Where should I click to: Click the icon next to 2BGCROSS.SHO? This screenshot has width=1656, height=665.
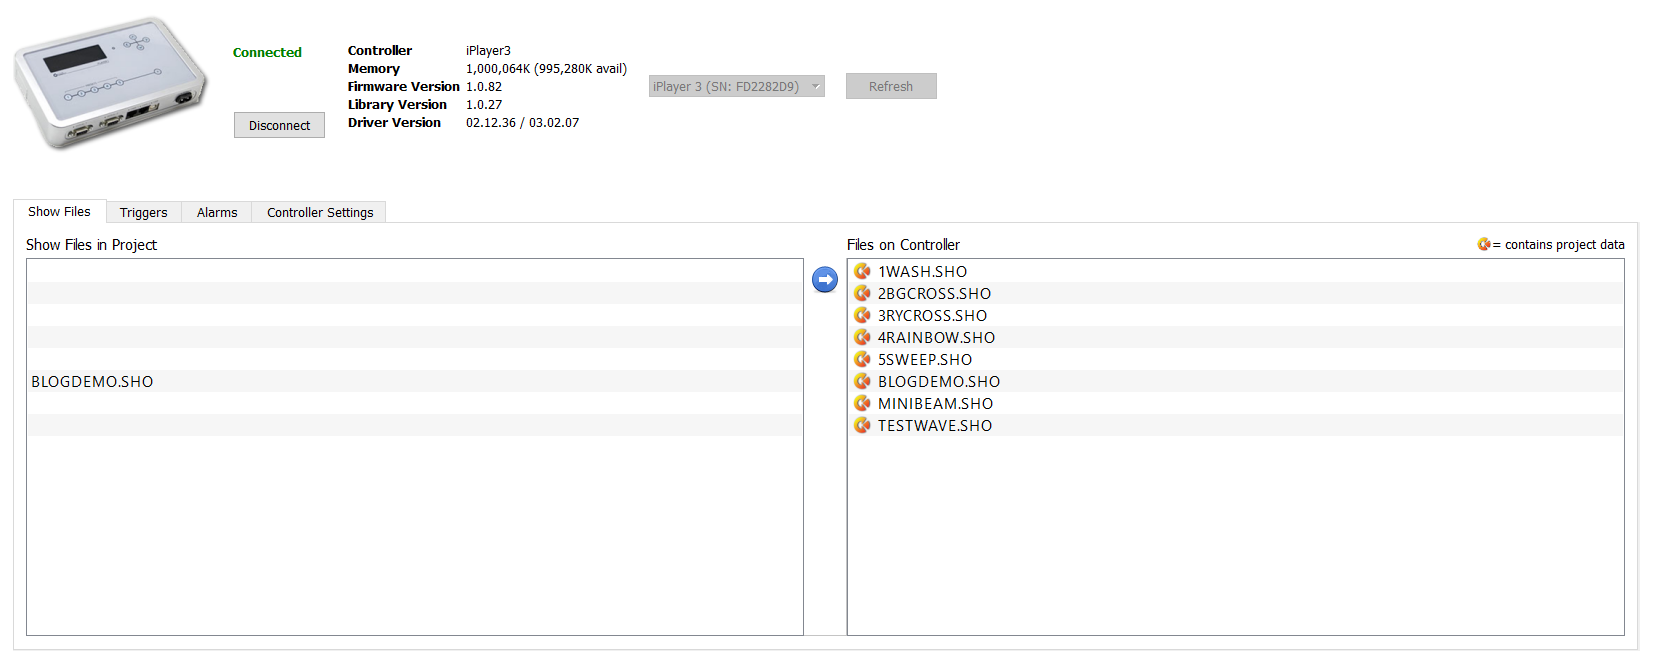coord(862,293)
